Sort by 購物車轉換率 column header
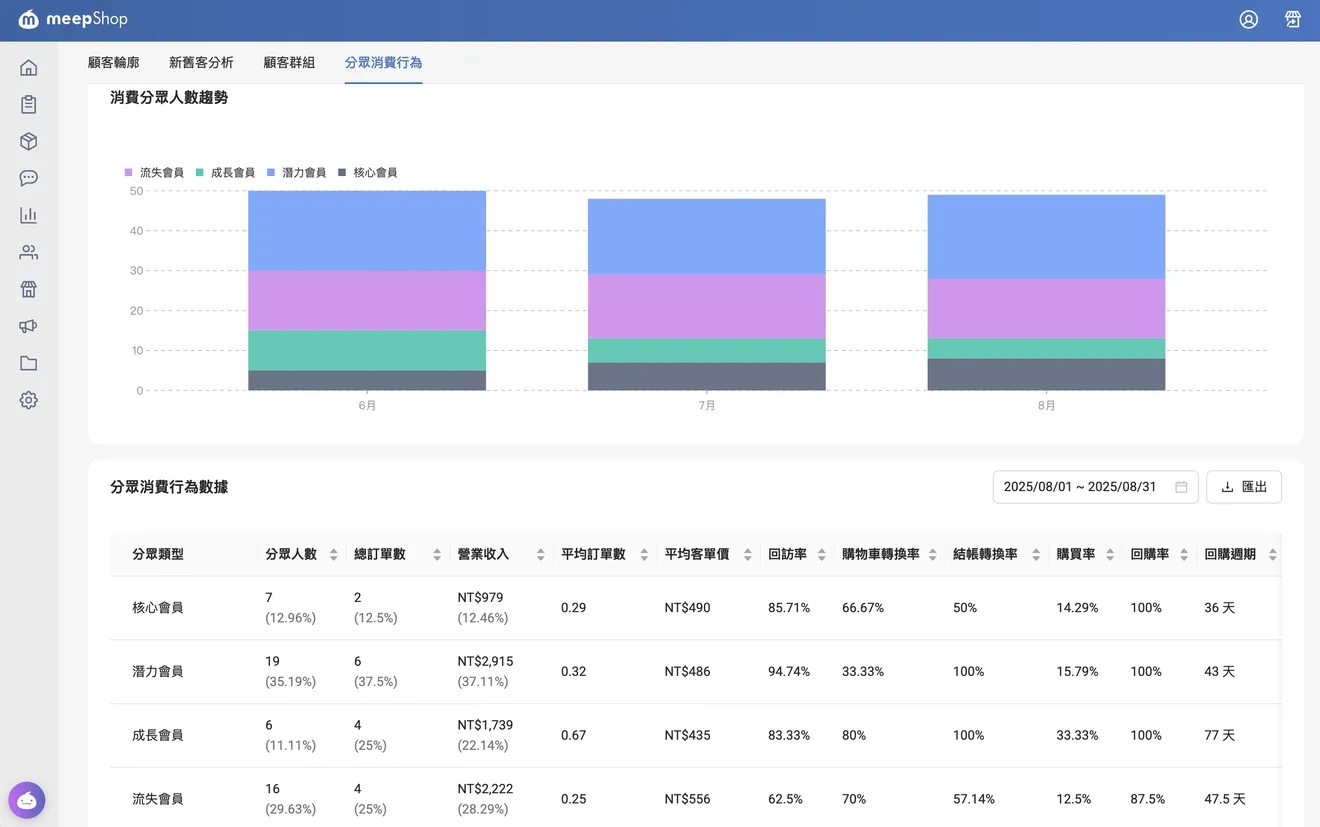Viewport: 1320px width, 827px height. pos(889,554)
